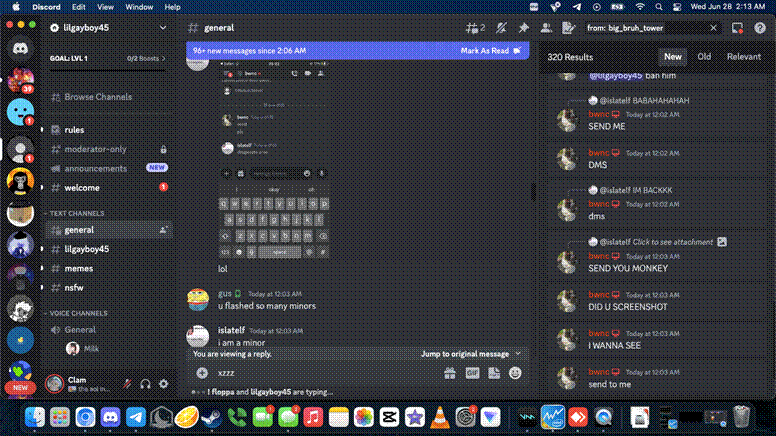This screenshot has height=436, width=776.
Task: Switch search results to Old tab
Action: (704, 57)
